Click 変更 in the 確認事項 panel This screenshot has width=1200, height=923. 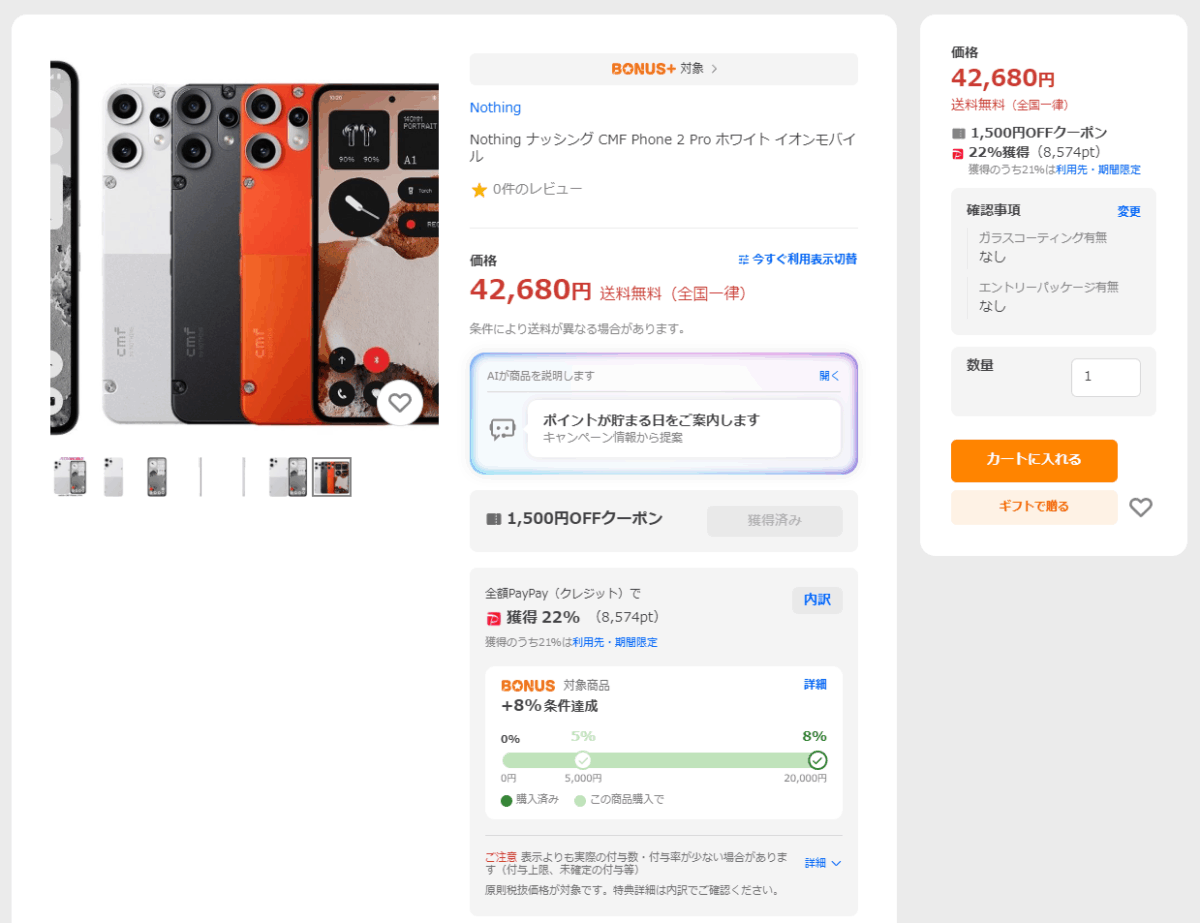tap(1128, 212)
